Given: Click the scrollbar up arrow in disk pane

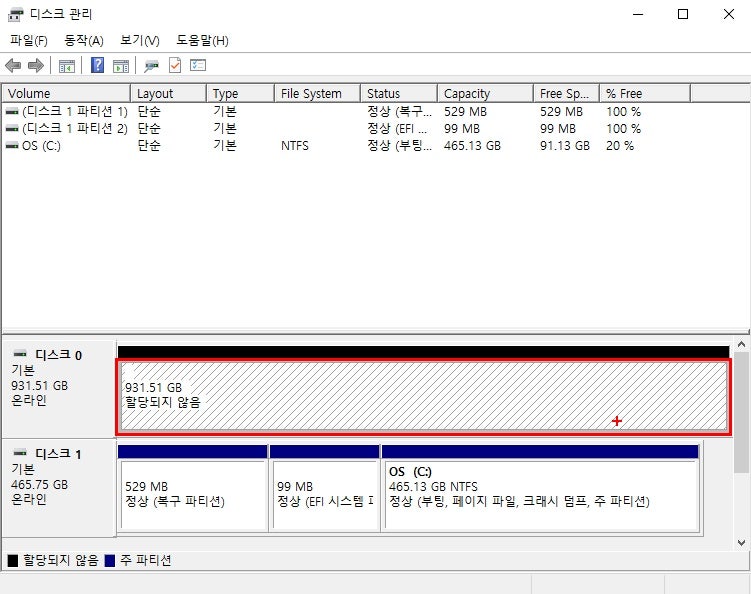Looking at the screenshot, I should 741,344.
